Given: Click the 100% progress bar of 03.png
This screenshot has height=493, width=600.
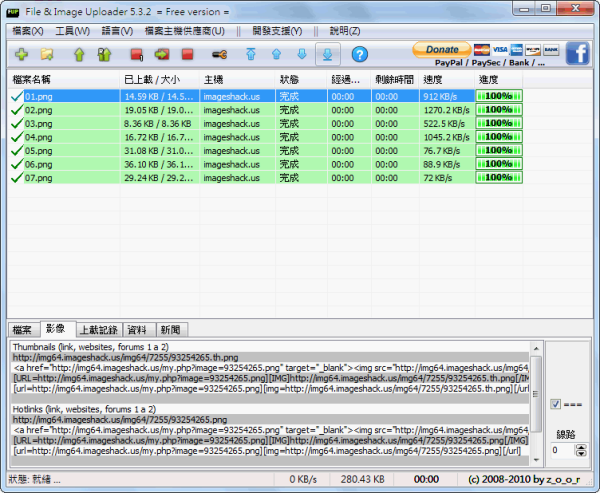Looking at the screenshot, I should [498, 123].
